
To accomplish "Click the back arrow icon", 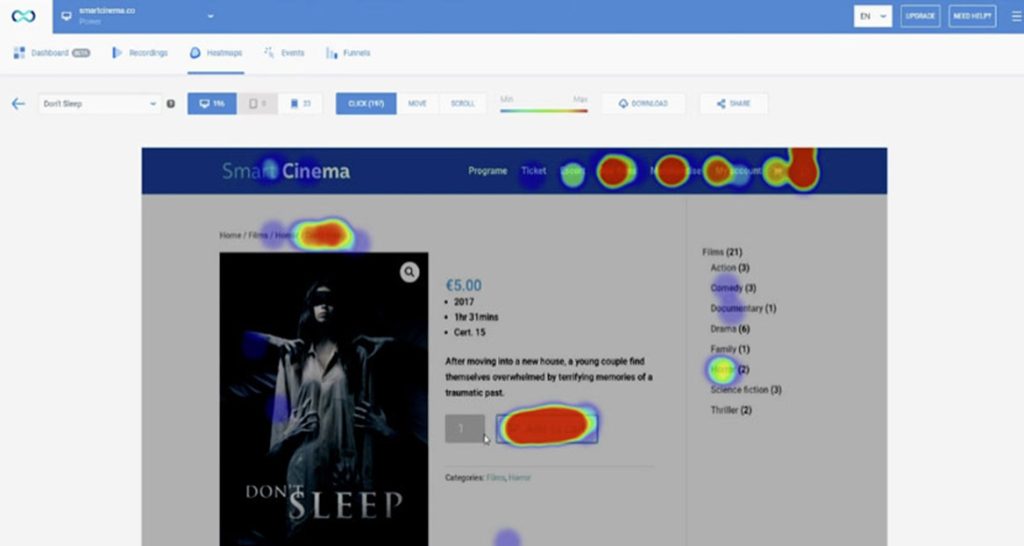I will click(x=18, y=103).
